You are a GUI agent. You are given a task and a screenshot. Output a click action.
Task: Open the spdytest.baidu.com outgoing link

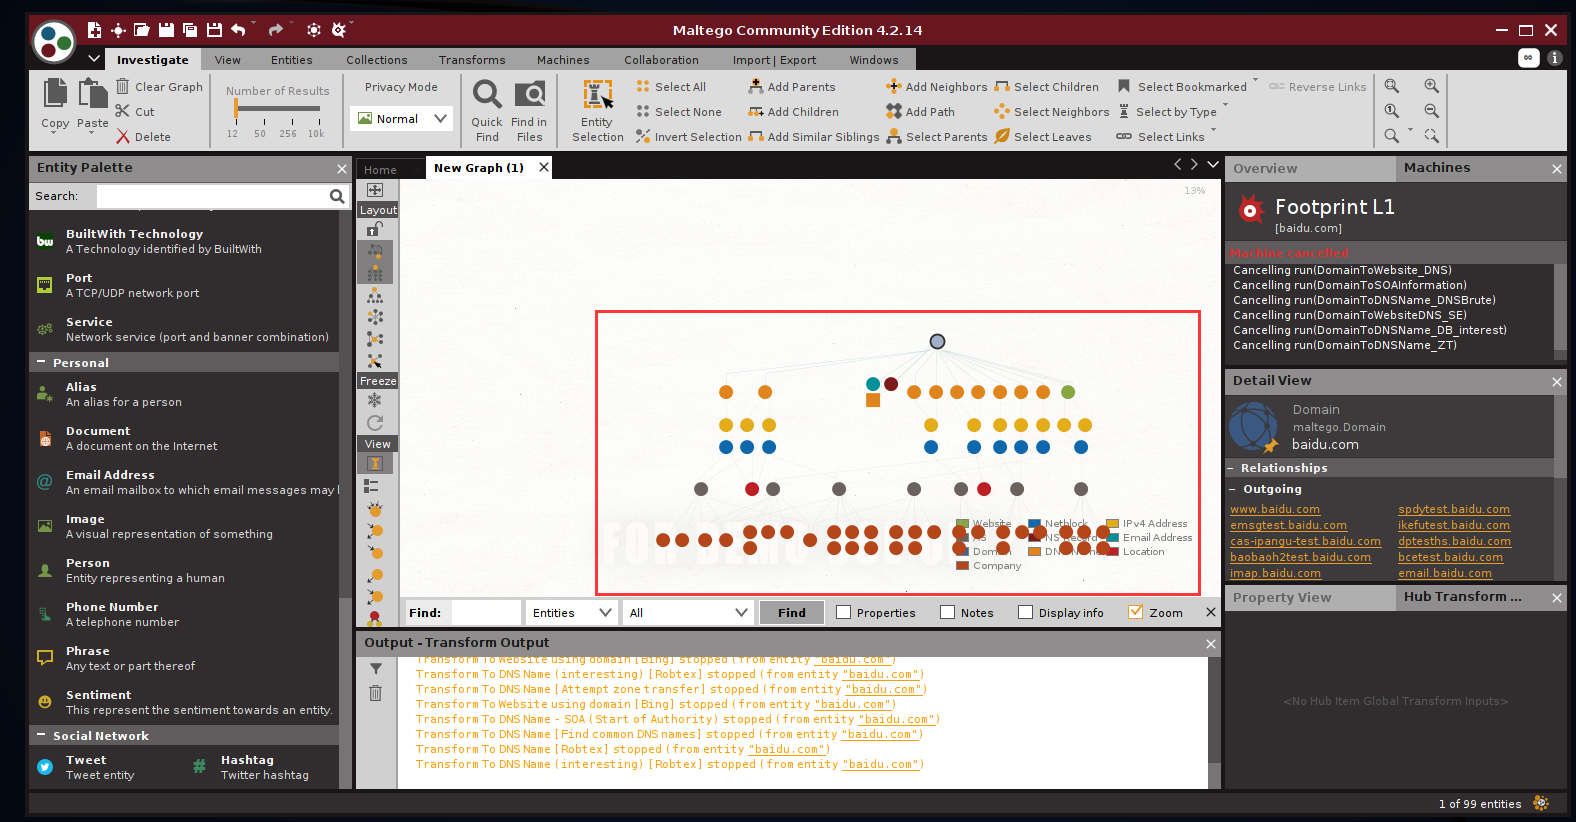click(1454, 510)
